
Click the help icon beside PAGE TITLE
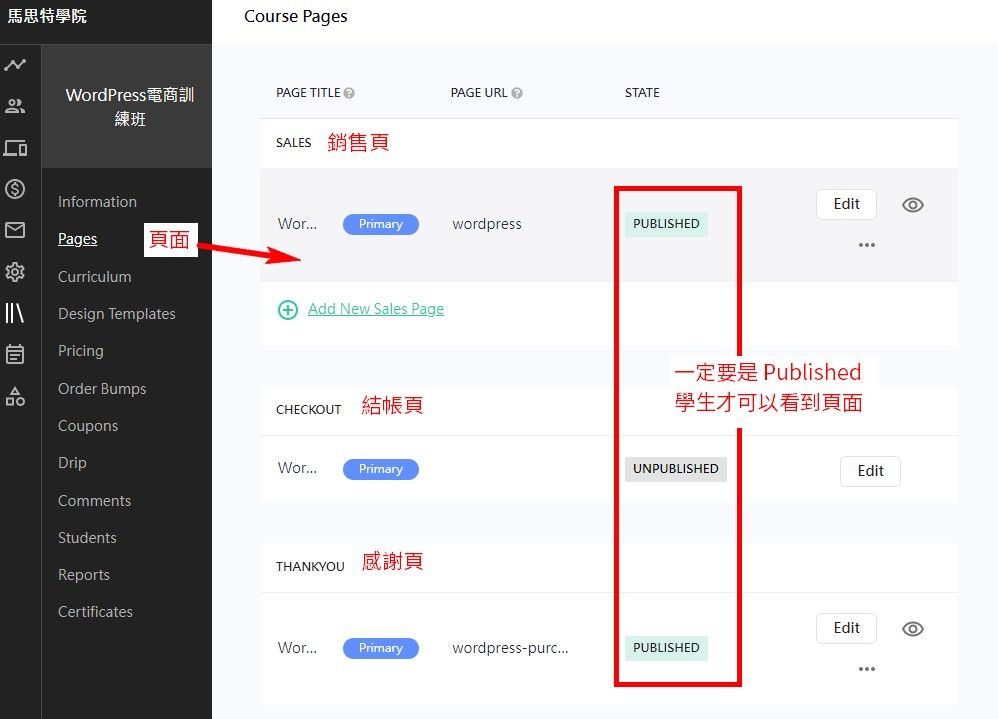(349, 93)
